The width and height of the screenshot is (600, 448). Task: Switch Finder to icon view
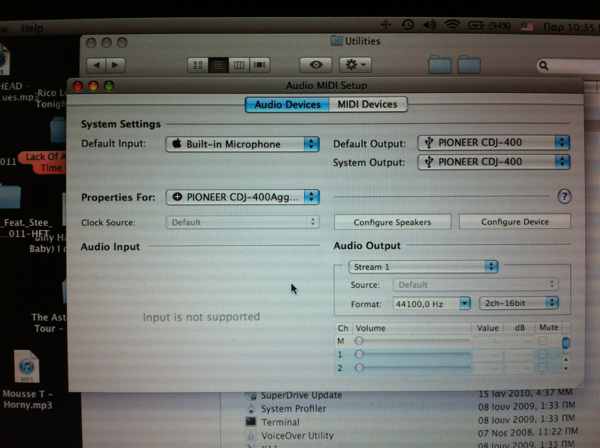pos(199,65)
